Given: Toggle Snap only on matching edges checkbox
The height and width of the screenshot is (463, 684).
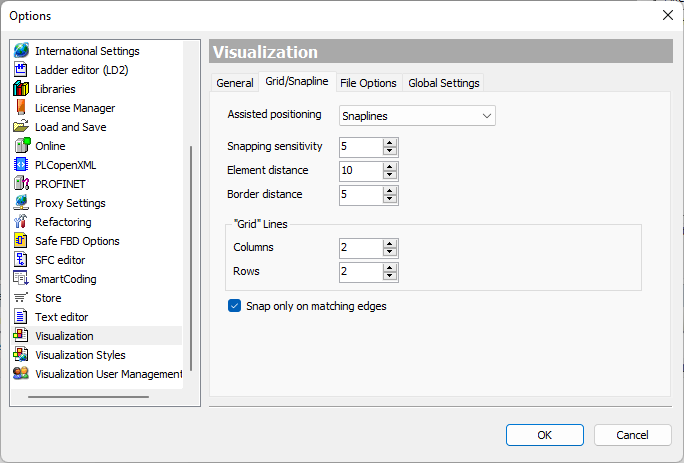Looking at the screenshot, I should pos(234,306).
